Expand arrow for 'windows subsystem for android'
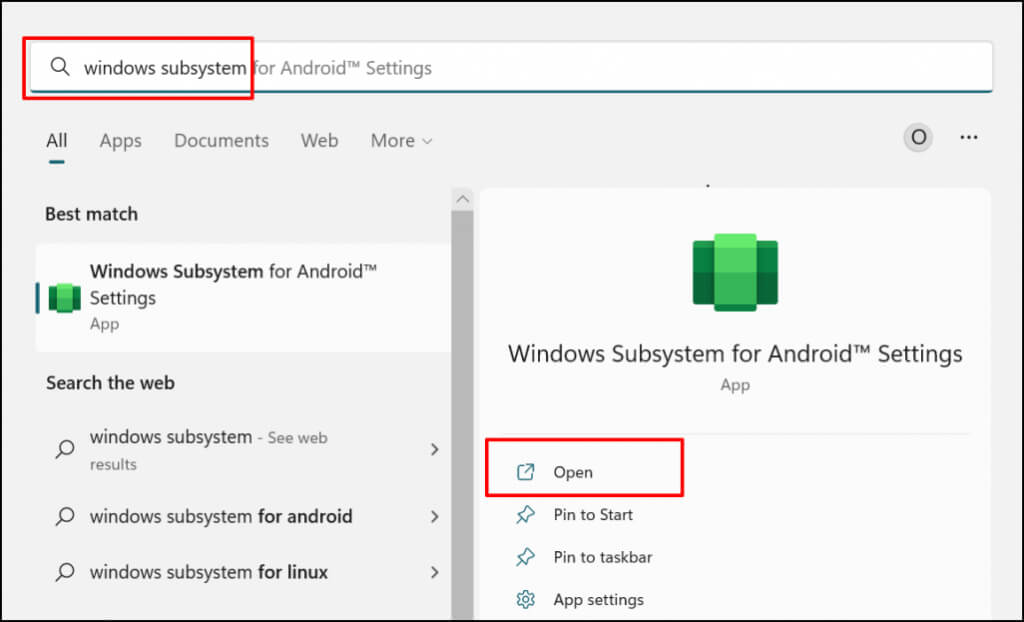This screenshot has width=1024, height=622. coord(434,516)
